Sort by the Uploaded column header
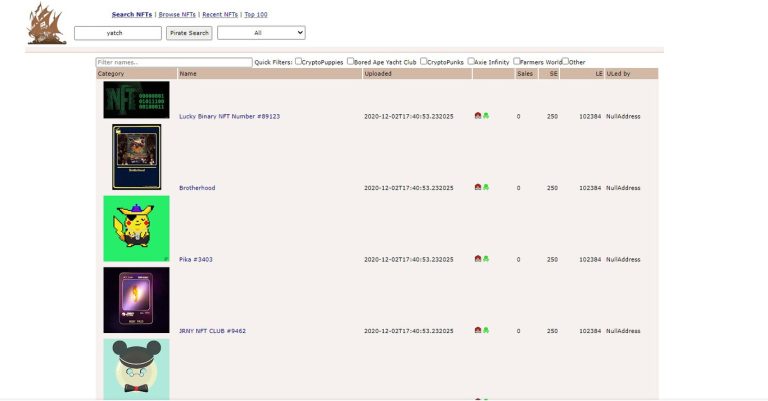Image resolution: width=768 pixels, height=401 pixels. [378, 74]
